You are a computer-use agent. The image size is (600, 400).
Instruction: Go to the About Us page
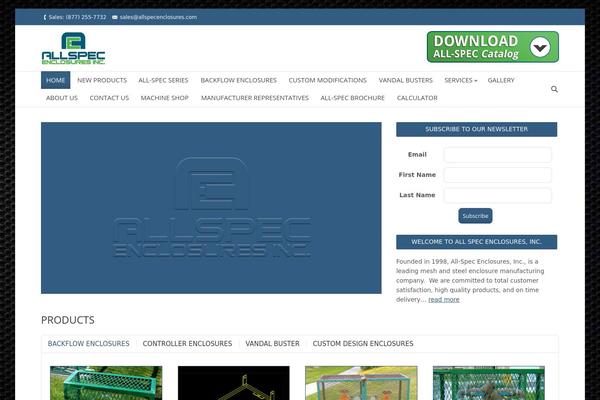click(62, 98)
